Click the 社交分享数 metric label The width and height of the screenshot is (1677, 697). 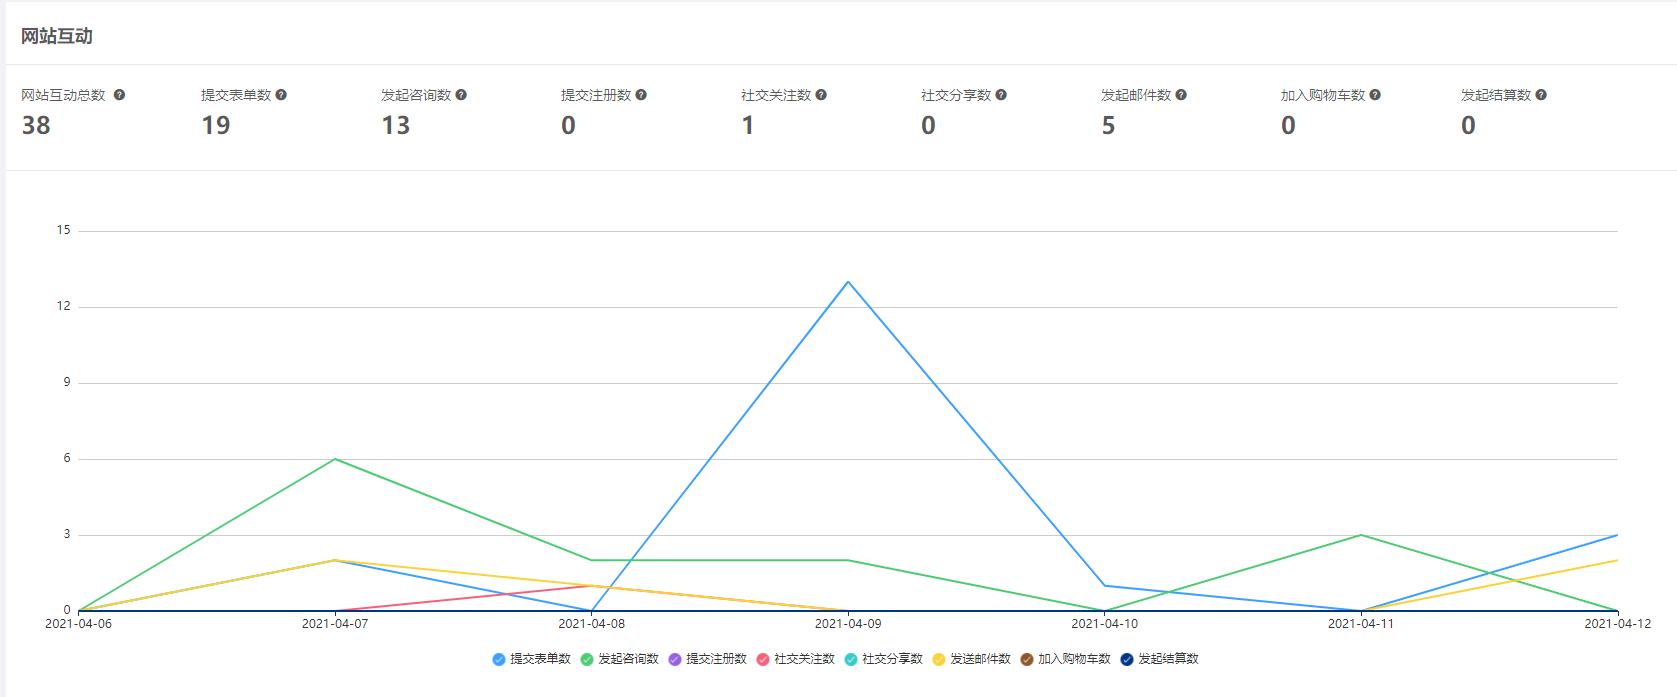tap(956, 95)
